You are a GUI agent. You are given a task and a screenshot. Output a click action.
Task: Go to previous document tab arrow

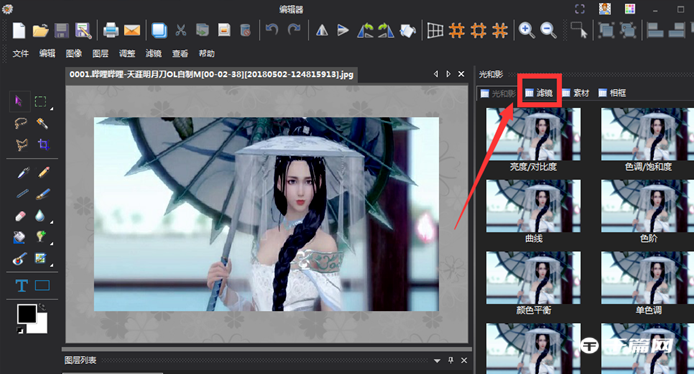(436, 74)
